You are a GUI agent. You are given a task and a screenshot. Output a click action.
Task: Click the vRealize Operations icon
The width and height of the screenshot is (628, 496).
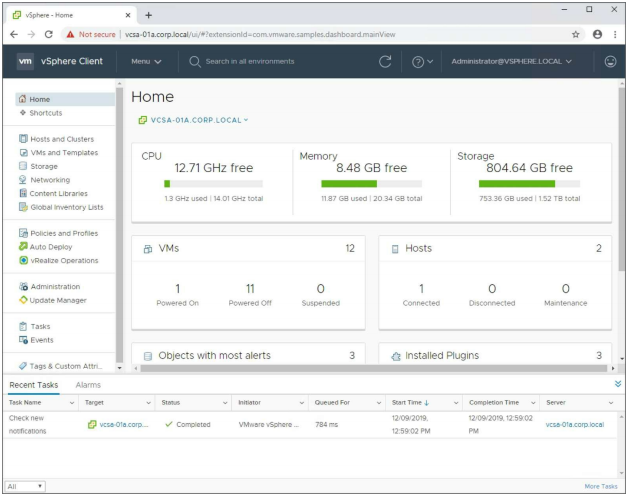24,260
